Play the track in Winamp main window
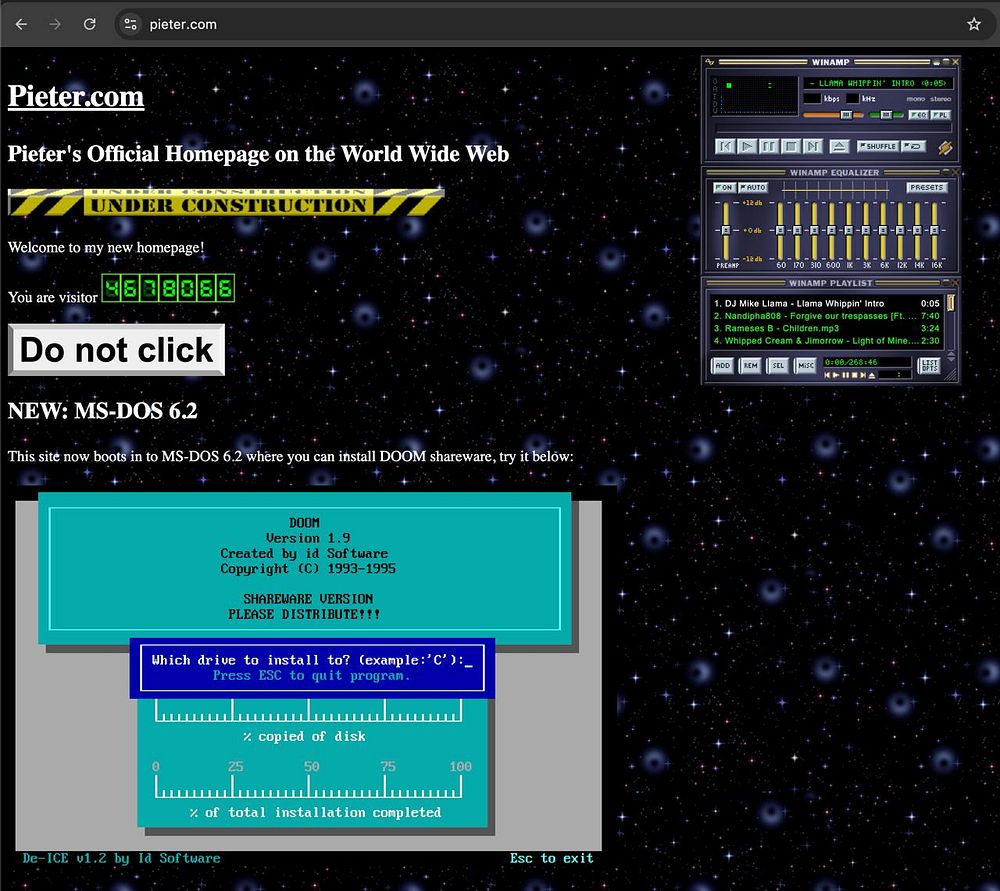The image size is (1000, 891). (747, 147)
